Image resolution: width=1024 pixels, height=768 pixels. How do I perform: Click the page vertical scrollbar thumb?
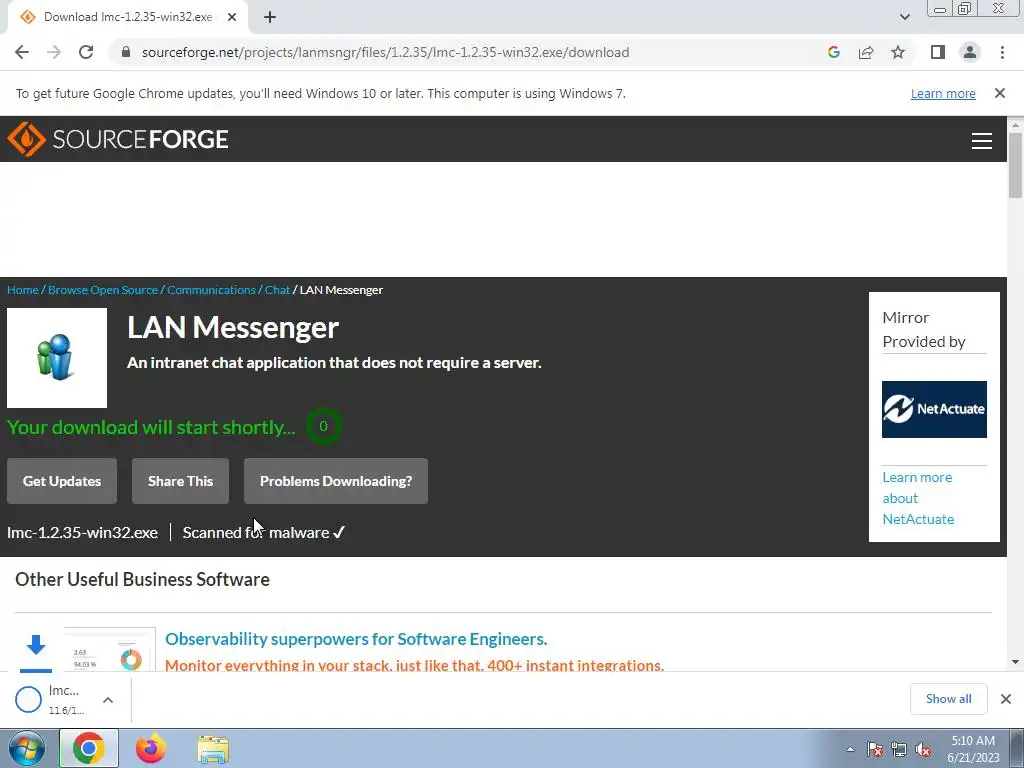click(1015, 165)
